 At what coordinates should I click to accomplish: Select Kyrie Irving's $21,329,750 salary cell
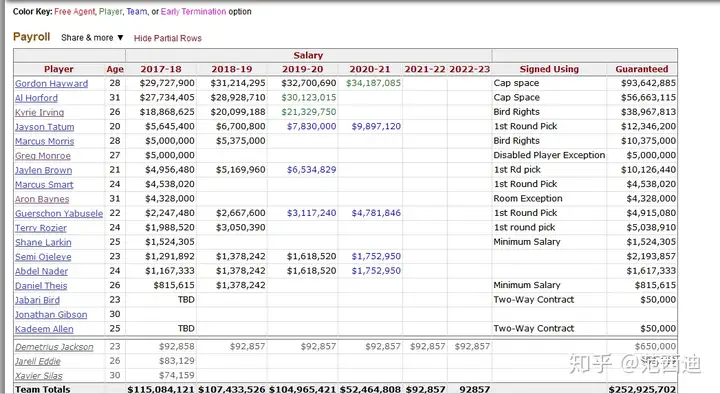(309, 112)
